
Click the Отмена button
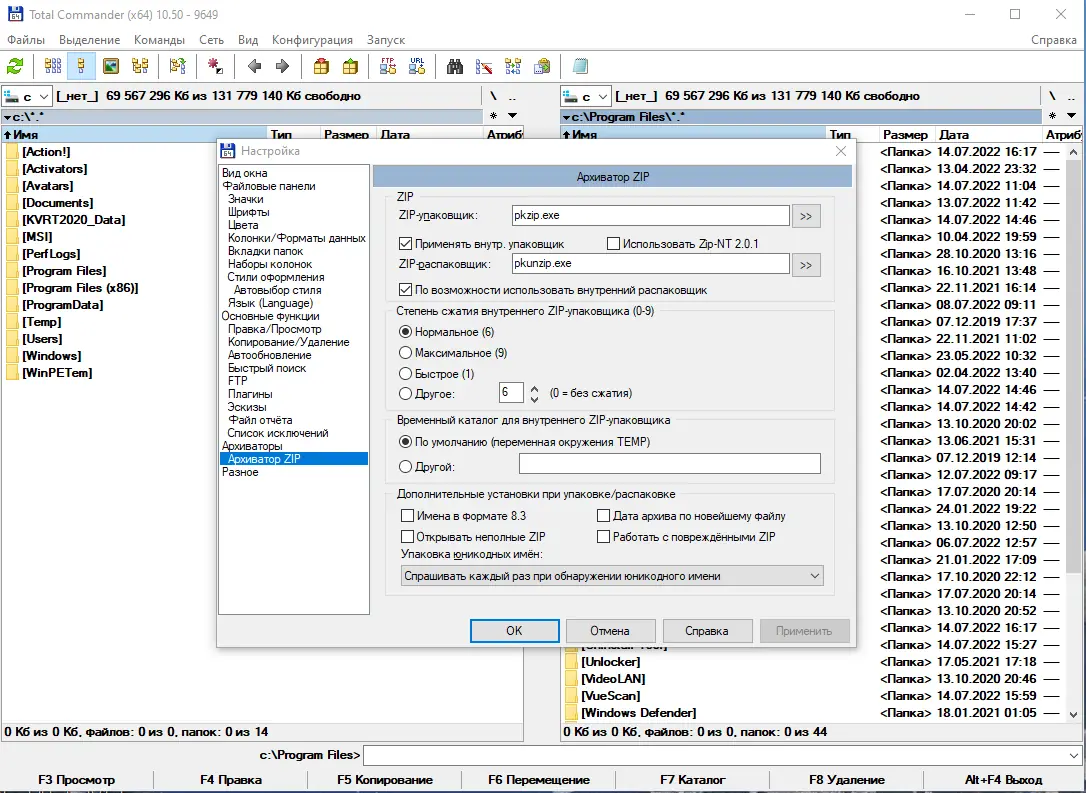(610, 631)
